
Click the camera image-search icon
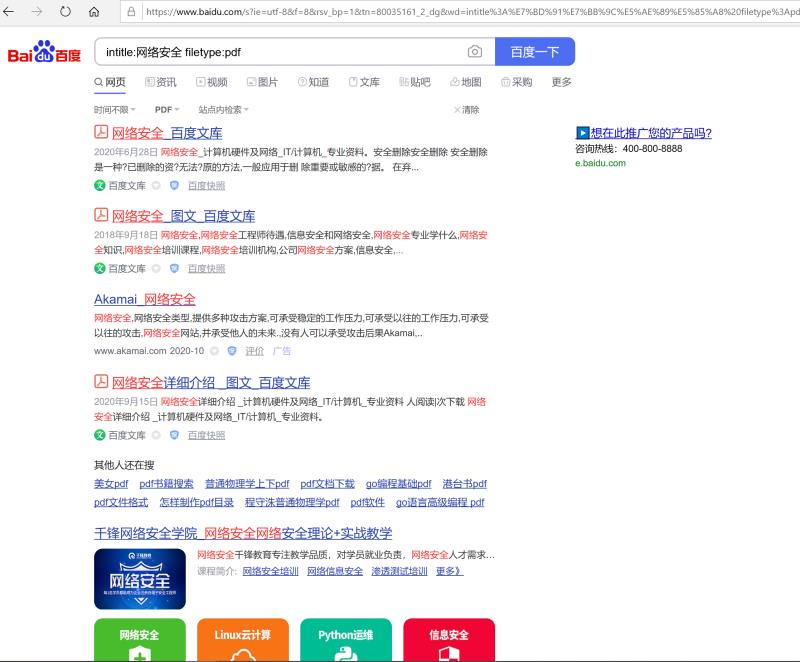tap(474, 52)
